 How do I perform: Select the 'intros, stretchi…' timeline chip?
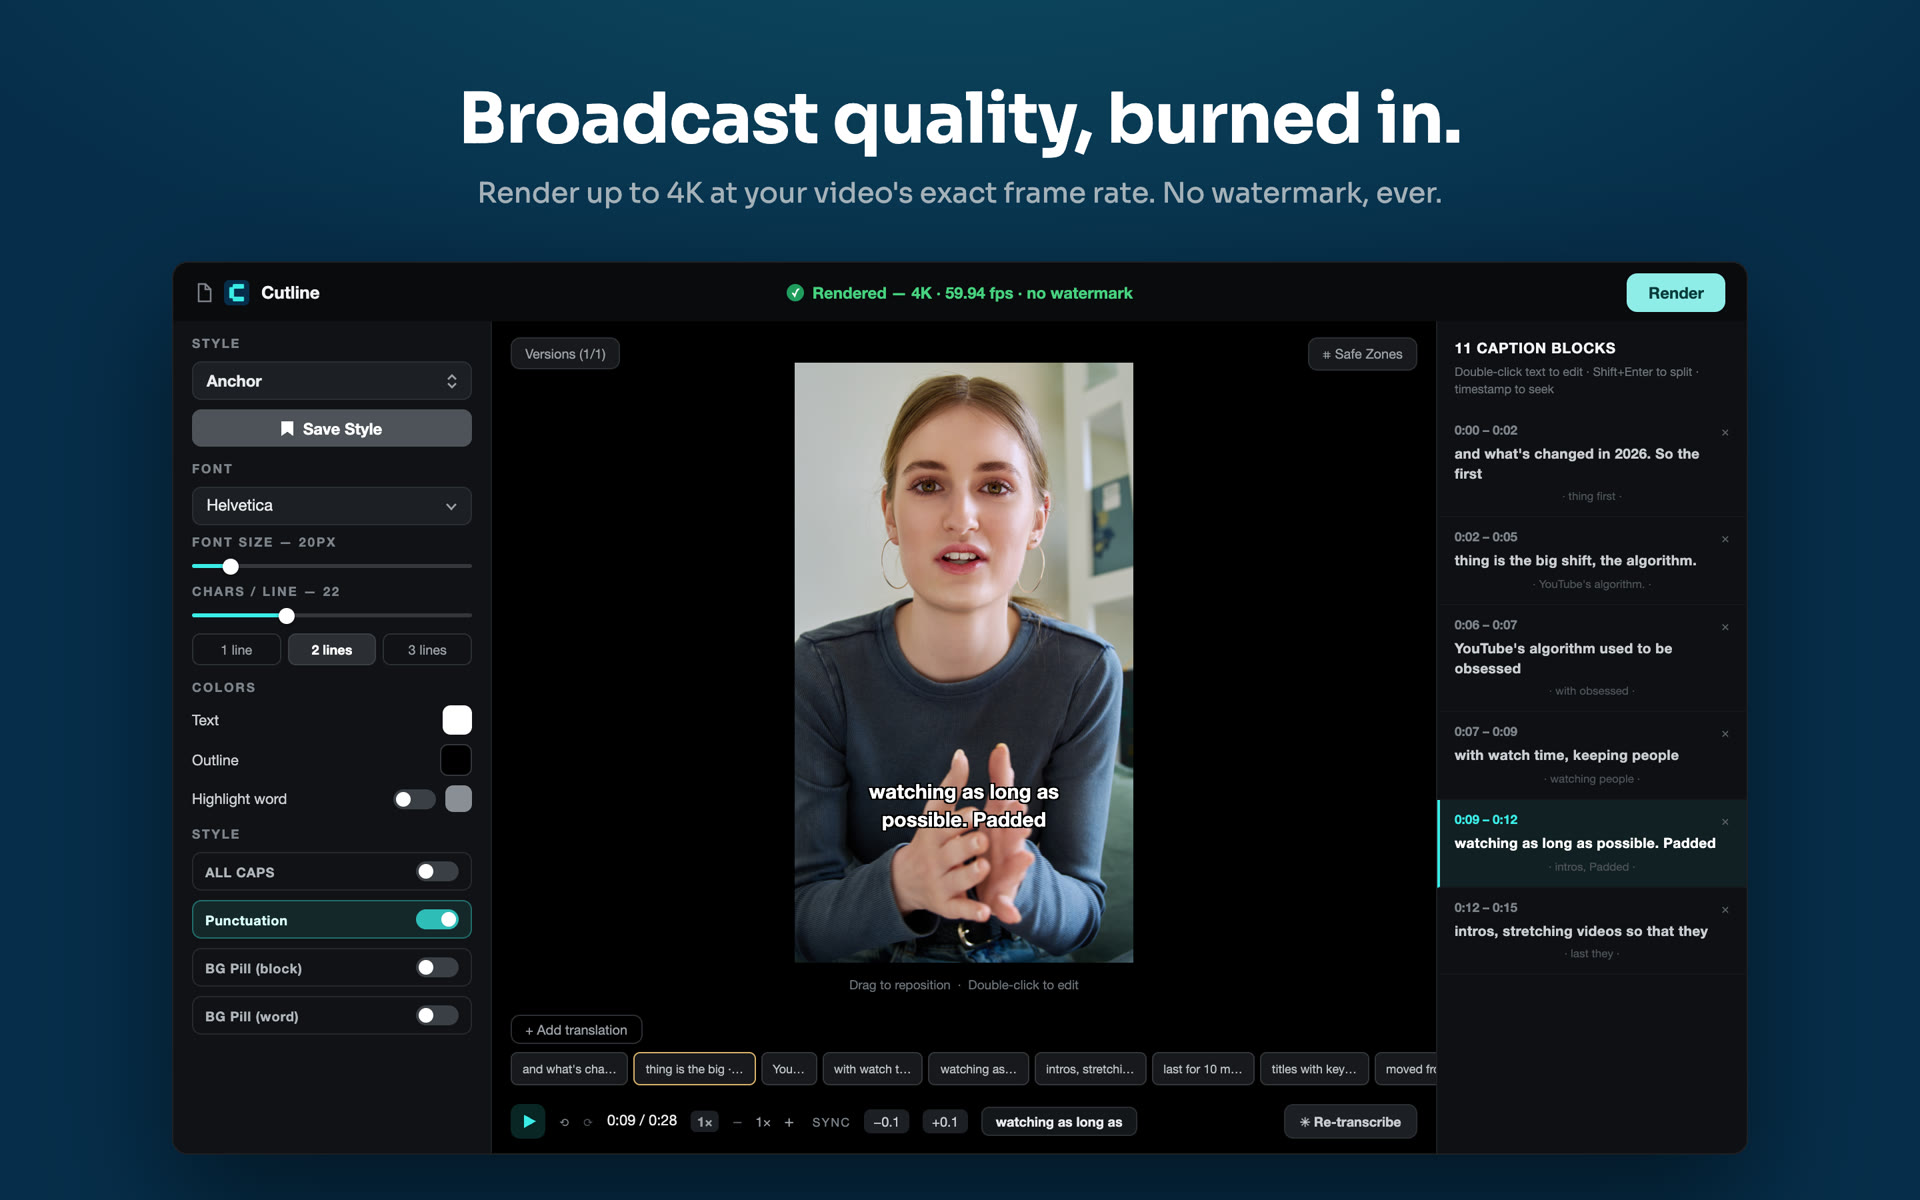coord(1090,1069)
